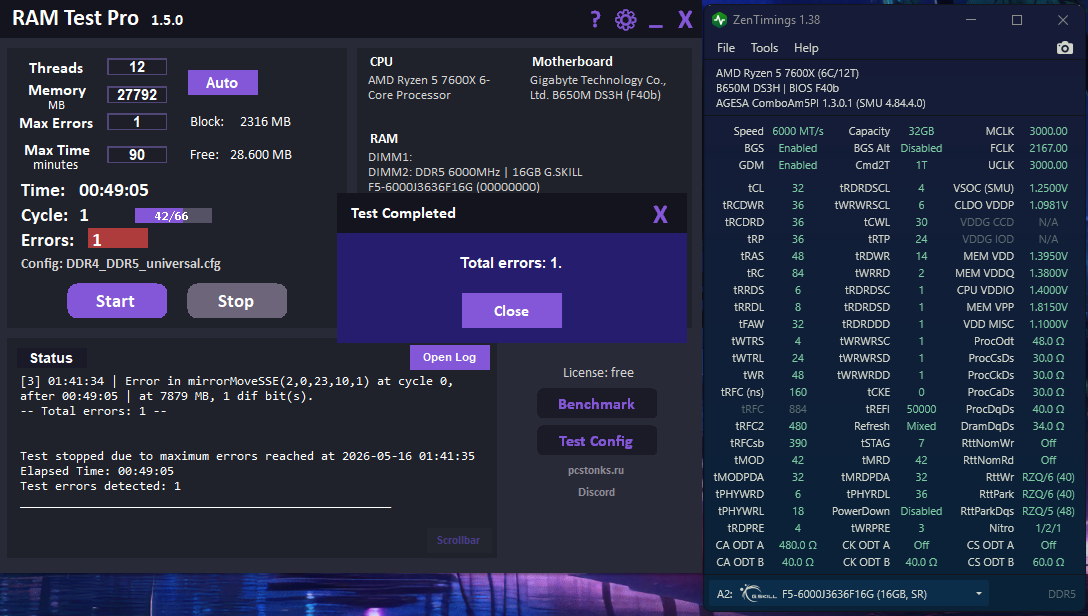Take a ZenTimings screenshot with camera icon
Image resolution: width=1088 pixels, height=616 pixels.
(1064, 48)
